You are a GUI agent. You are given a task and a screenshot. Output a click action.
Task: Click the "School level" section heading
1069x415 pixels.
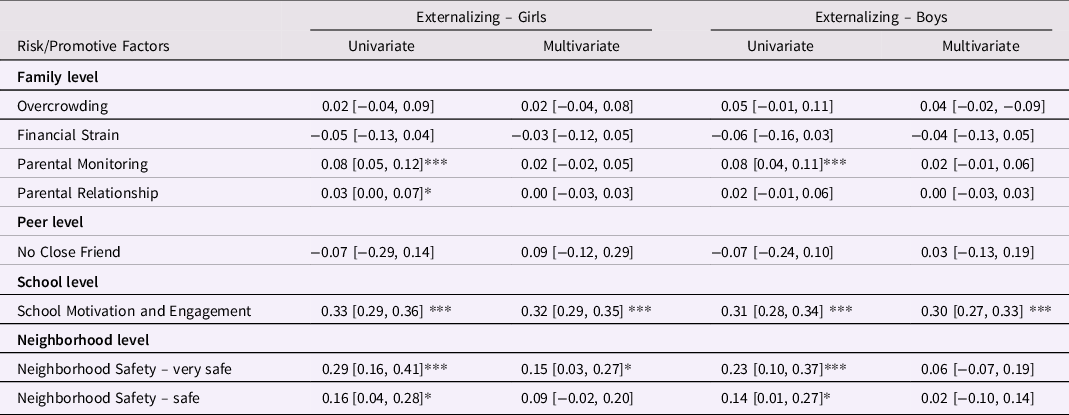pyautogui.click(x=58, y=281)
